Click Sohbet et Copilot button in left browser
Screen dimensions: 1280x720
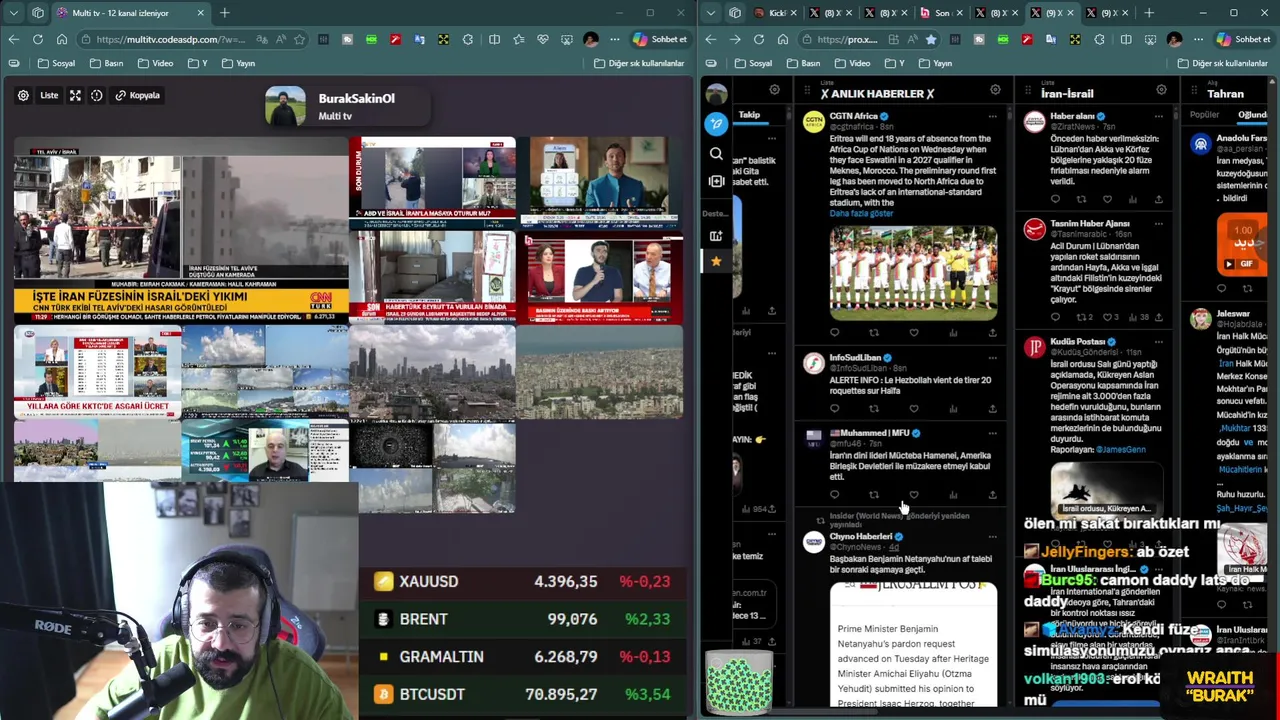coord(659,39)
